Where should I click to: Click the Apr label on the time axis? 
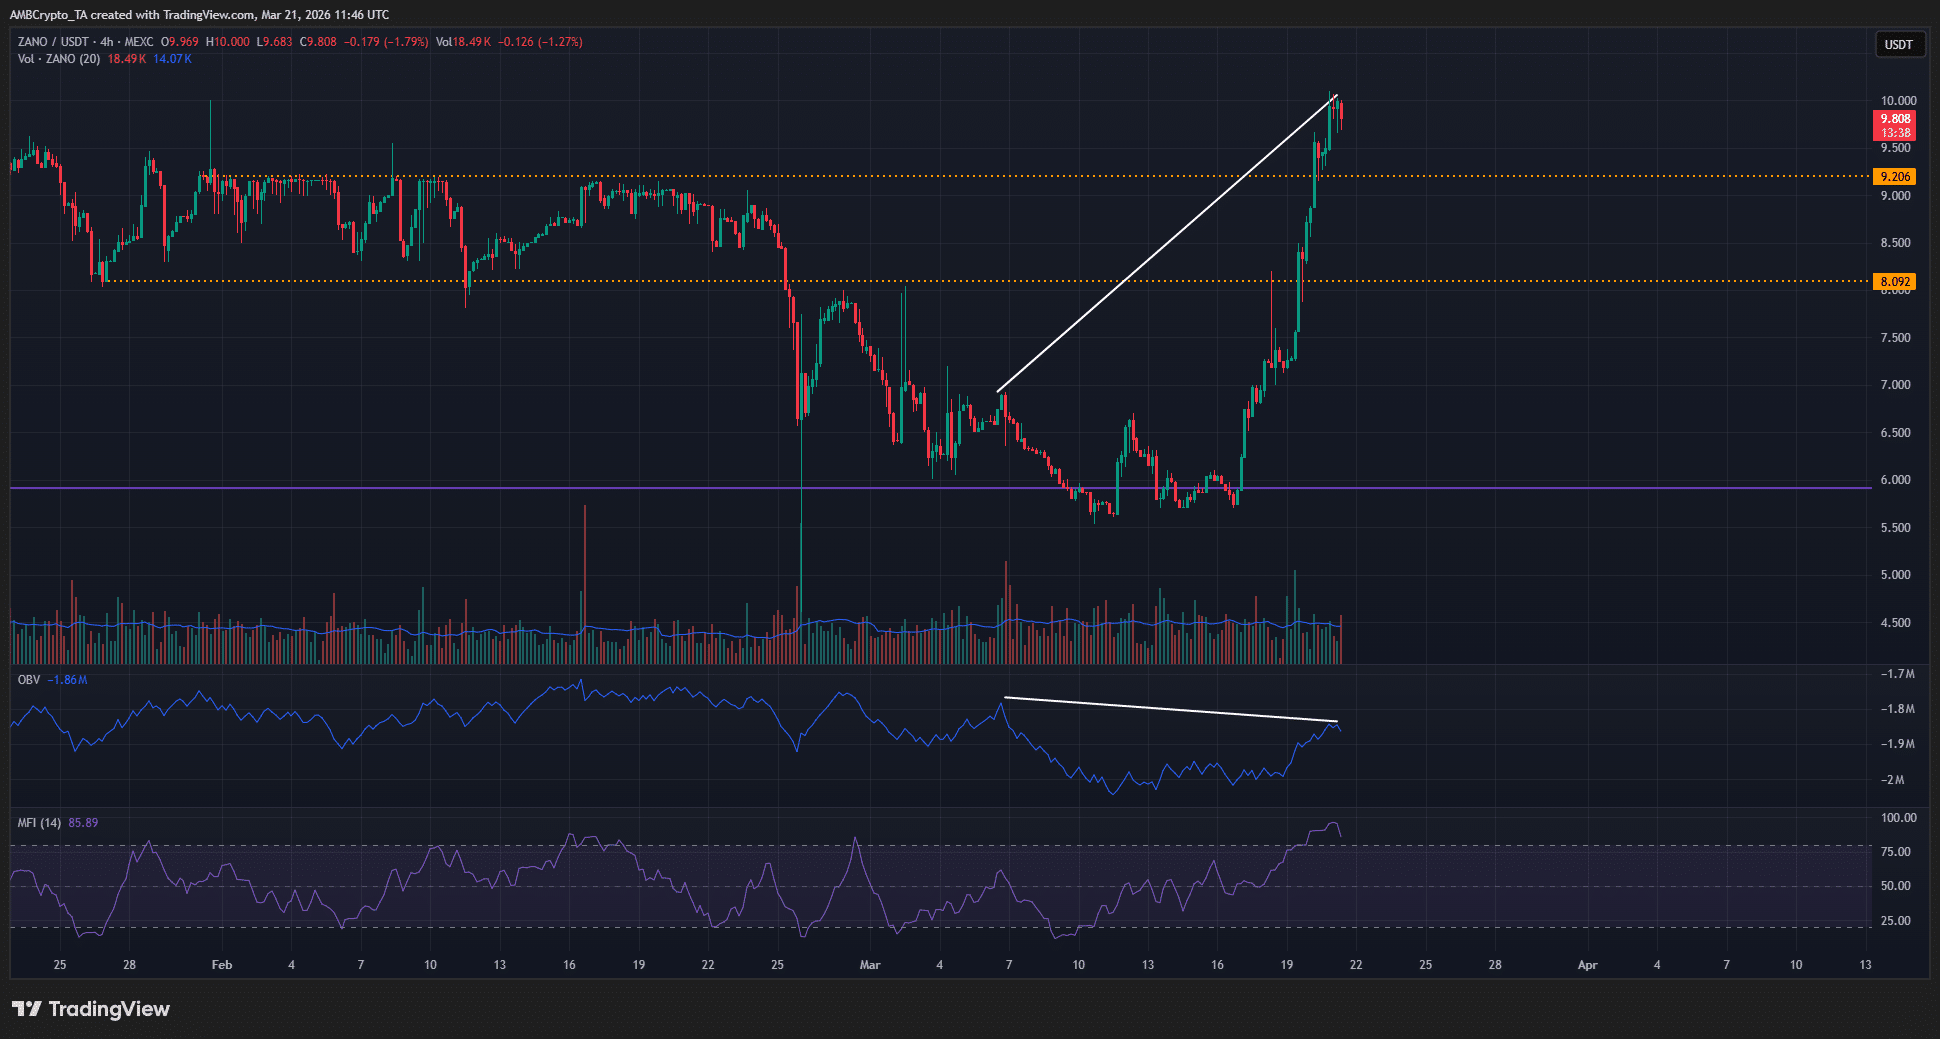[1587, 965]
